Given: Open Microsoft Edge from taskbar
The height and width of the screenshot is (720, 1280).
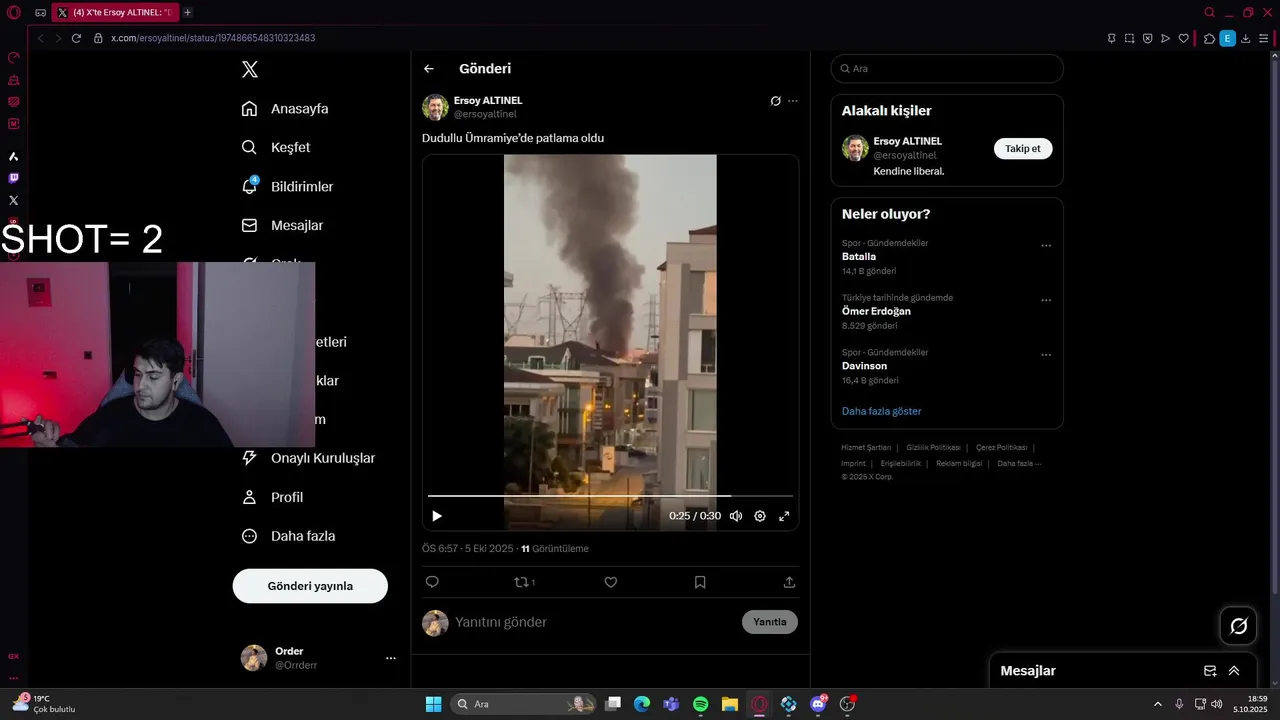Looking at the screenshot, I should click(x=641, y=704).
